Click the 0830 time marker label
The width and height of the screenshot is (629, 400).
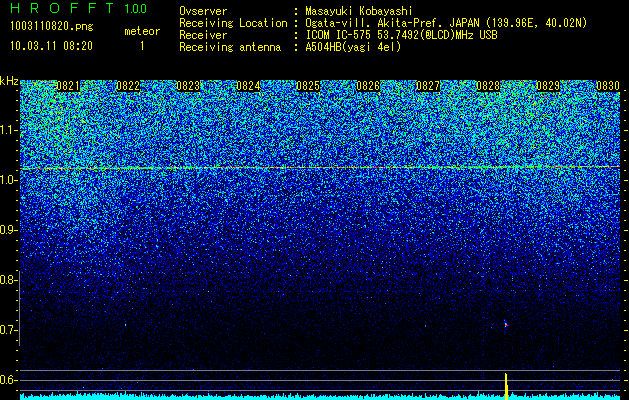point(608,86)
